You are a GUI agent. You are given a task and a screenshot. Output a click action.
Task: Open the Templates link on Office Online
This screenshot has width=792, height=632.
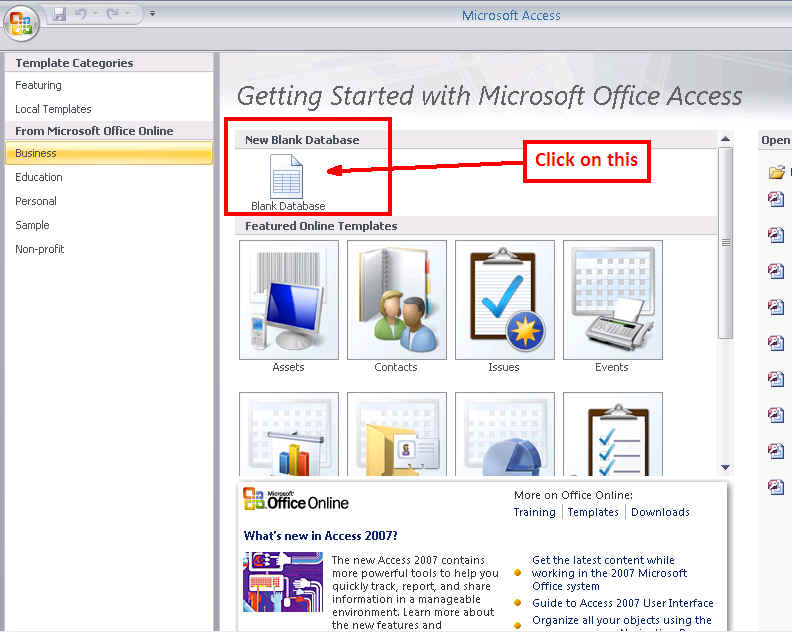tap(593, 512)
